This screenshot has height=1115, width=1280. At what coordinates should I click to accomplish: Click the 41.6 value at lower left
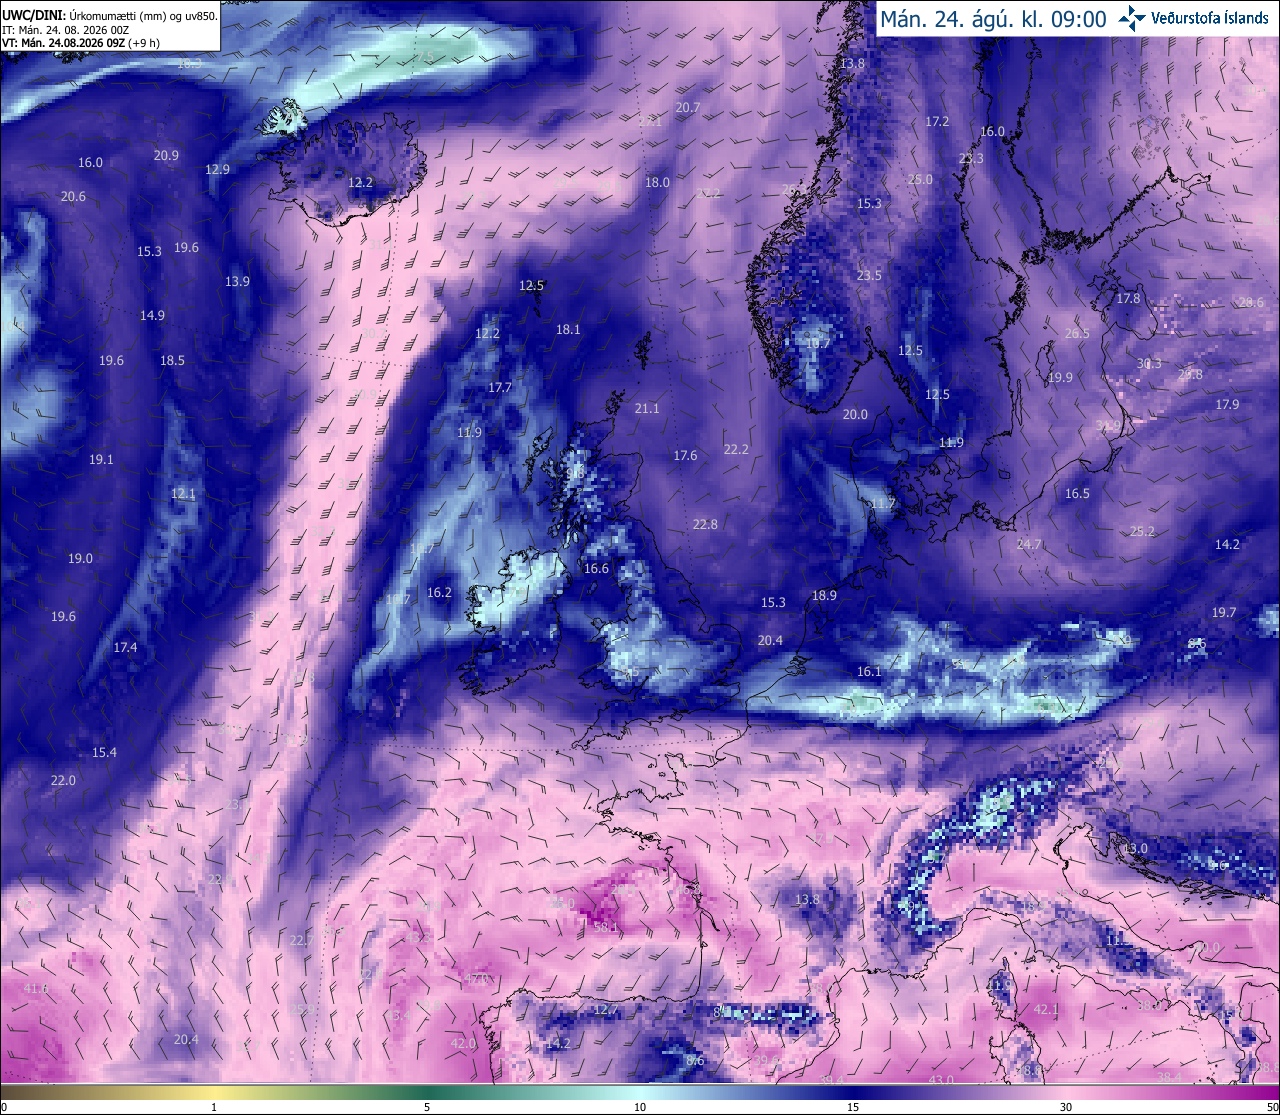click(35, 989)
